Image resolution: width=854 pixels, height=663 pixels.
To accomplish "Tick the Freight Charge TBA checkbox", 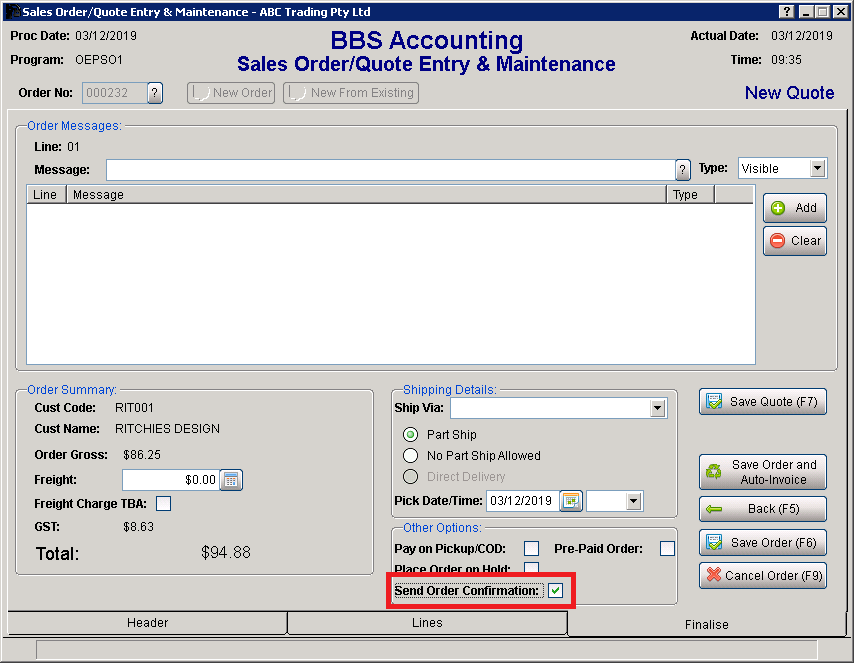I will pyautogui.click(x=163, y=504).
